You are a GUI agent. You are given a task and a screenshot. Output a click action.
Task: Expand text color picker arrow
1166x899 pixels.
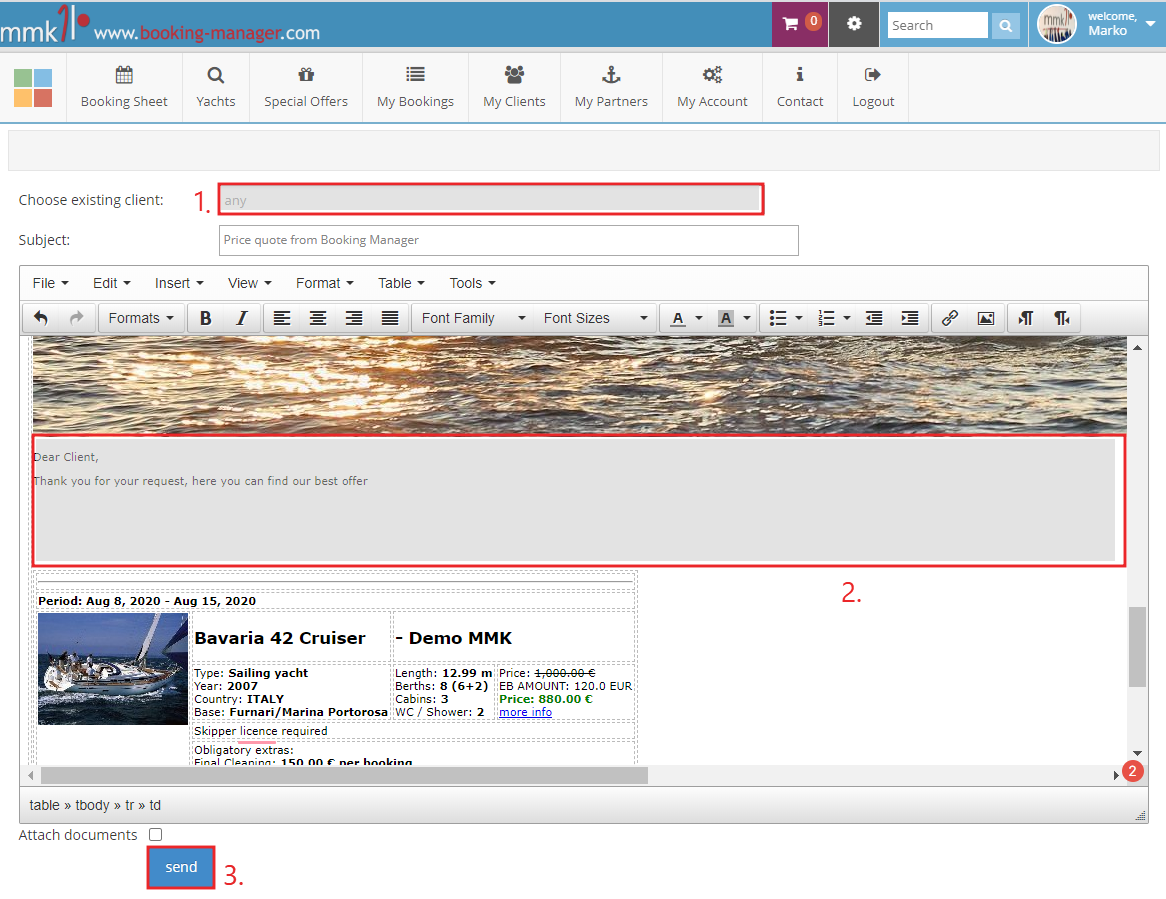tap(699, 318)
